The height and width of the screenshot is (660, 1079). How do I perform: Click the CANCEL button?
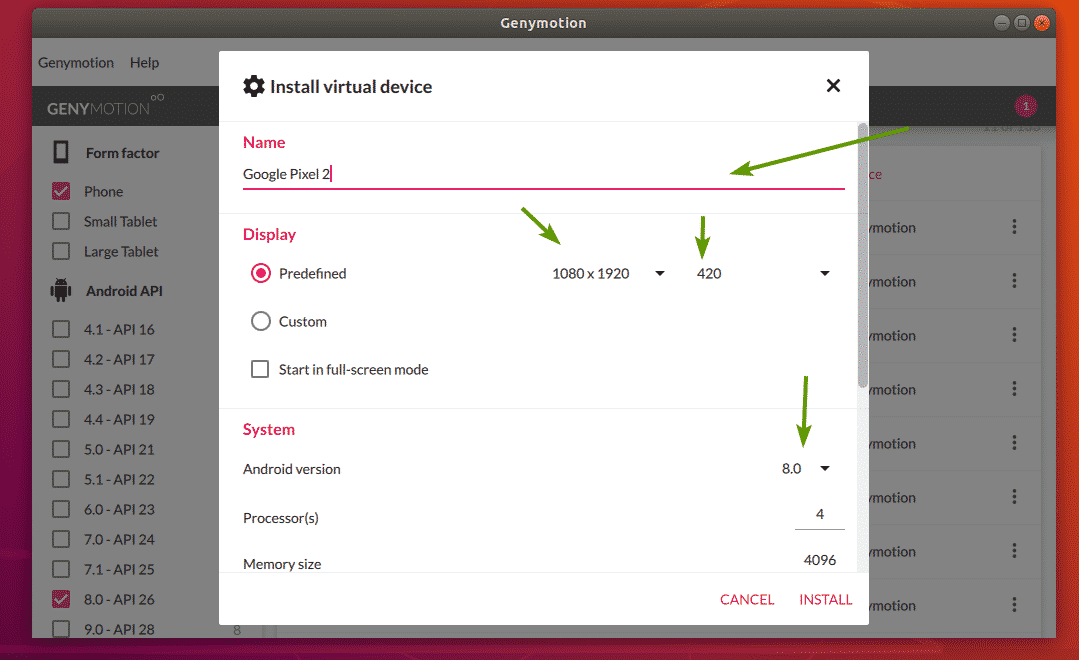tap(746, 600)
